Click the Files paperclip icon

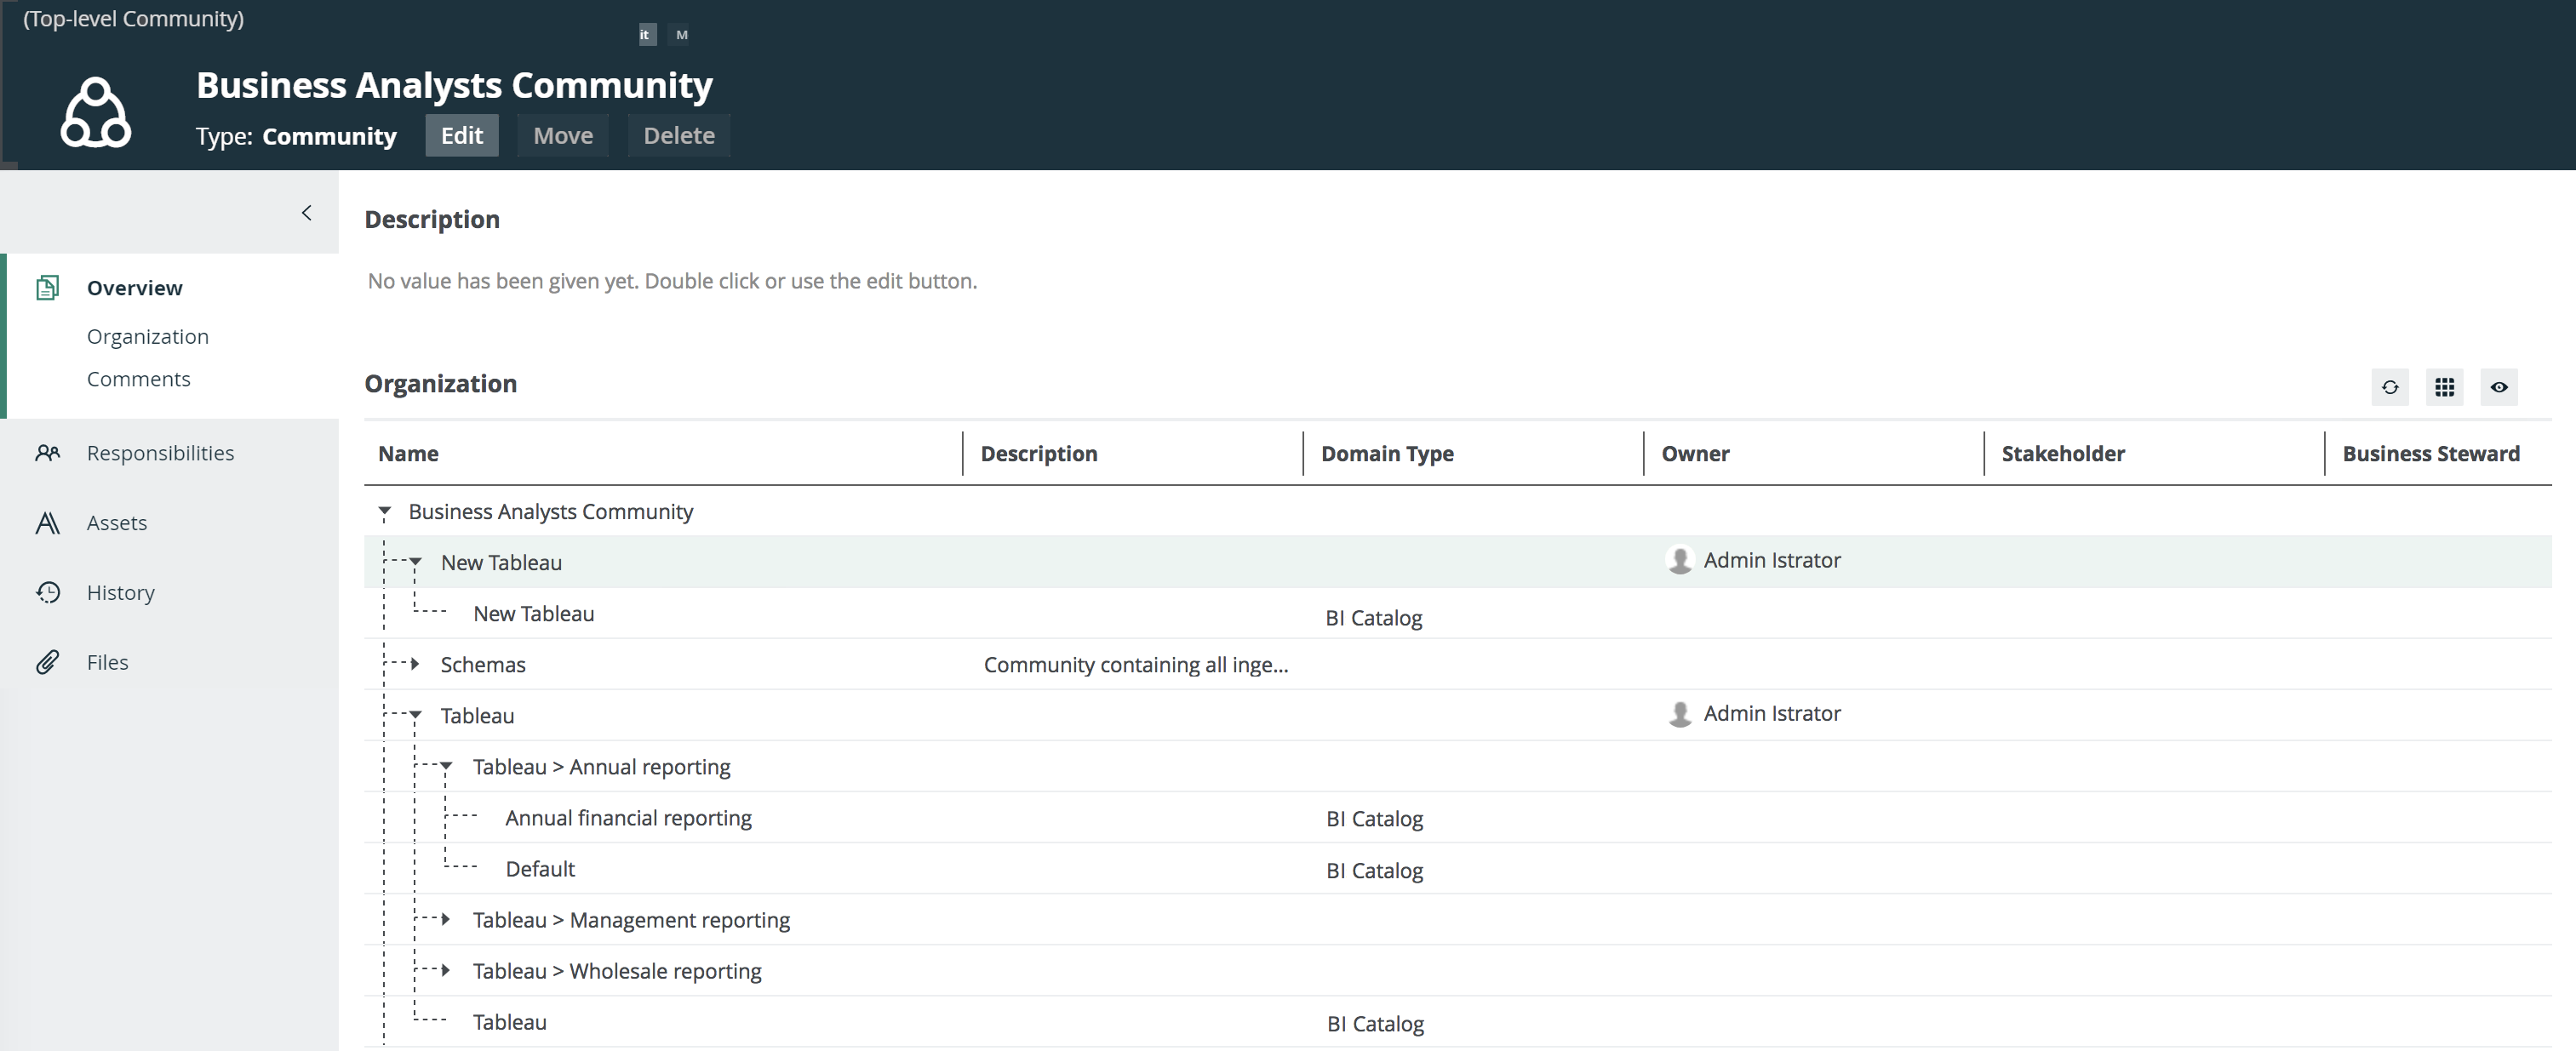pos(47,662)
